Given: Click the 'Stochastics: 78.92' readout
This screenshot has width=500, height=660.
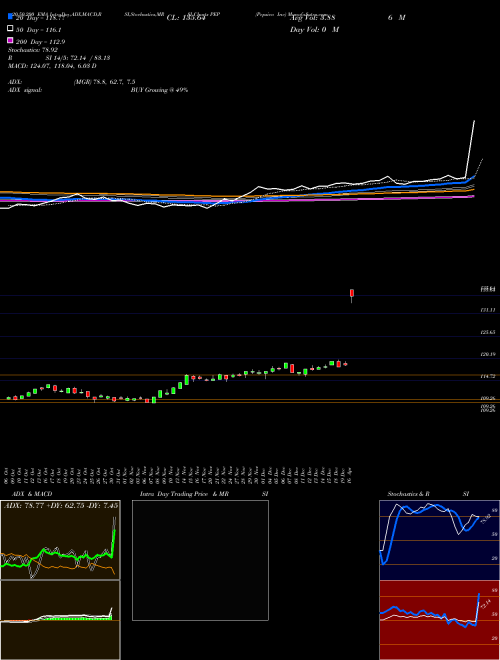Looking at the screenshot, I should tap(33, 50).
